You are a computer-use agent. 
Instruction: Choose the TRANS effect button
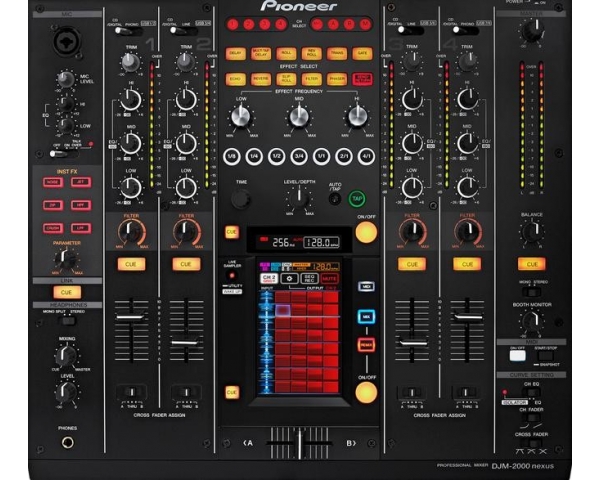click(337, 54)
